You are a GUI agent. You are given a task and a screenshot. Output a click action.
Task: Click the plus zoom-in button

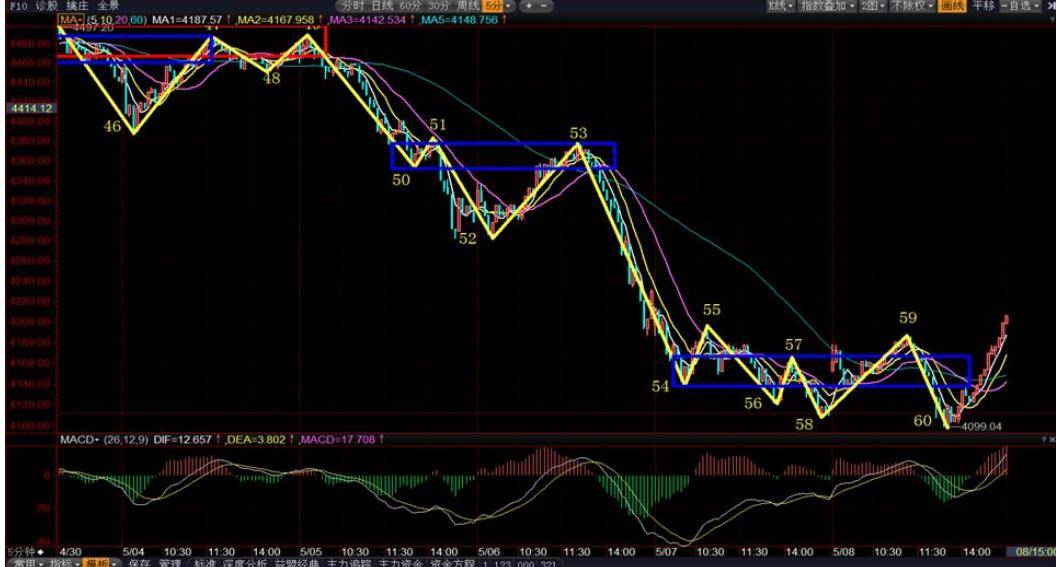(x=529, y=6)
